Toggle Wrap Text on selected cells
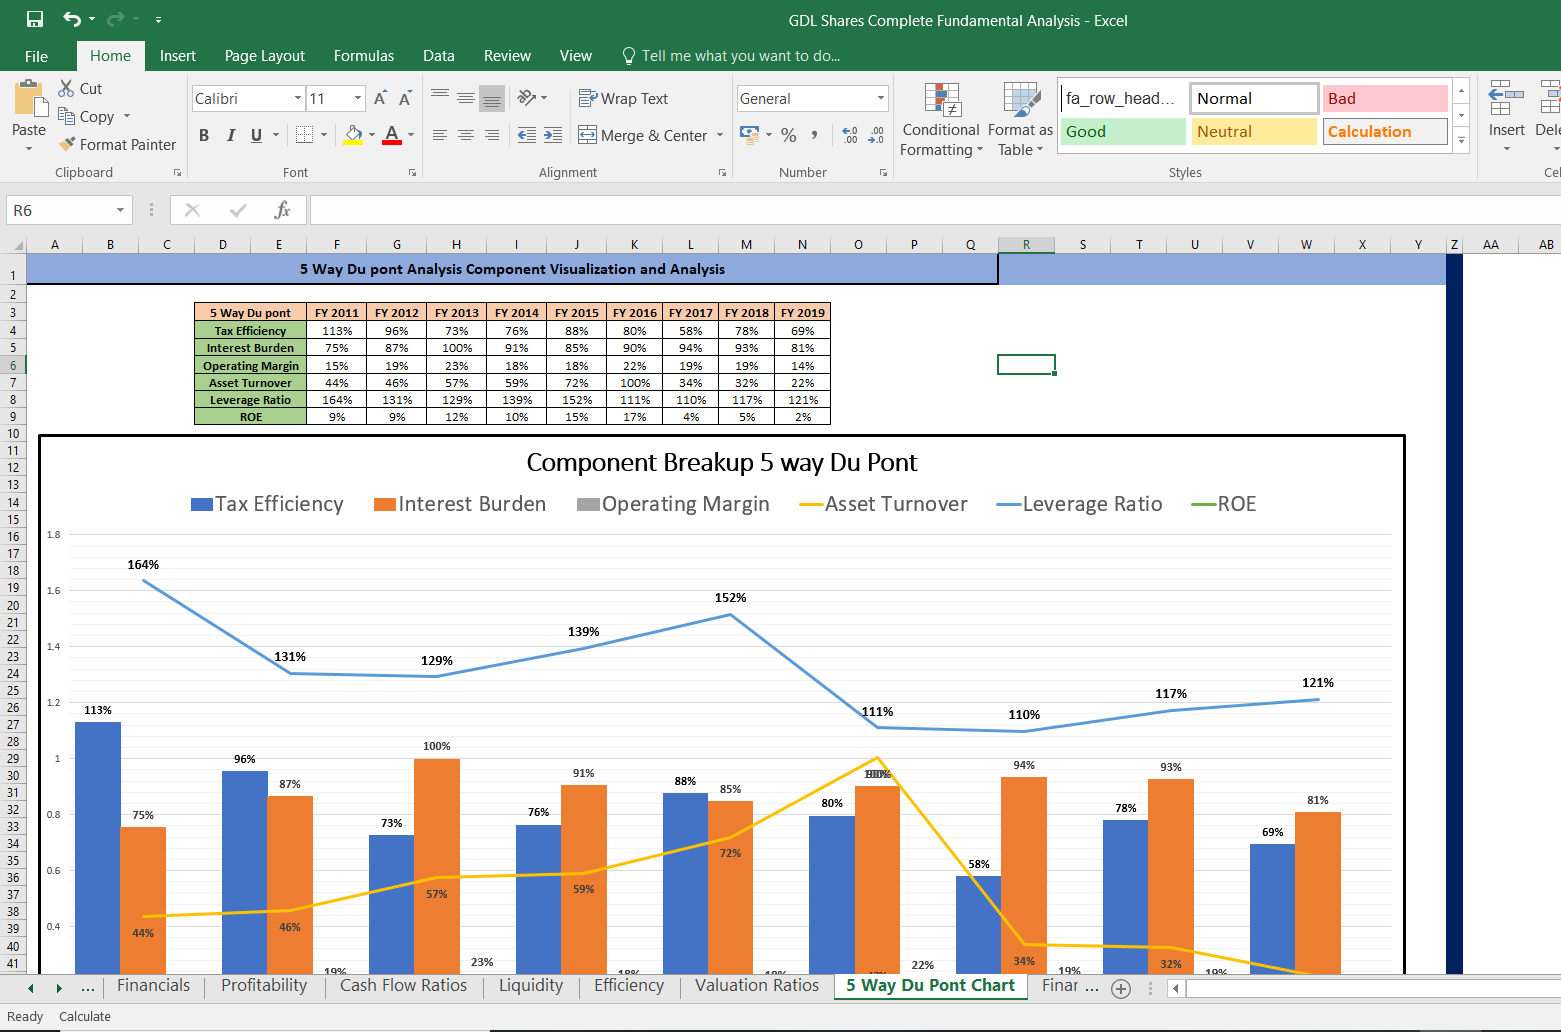 623,98
